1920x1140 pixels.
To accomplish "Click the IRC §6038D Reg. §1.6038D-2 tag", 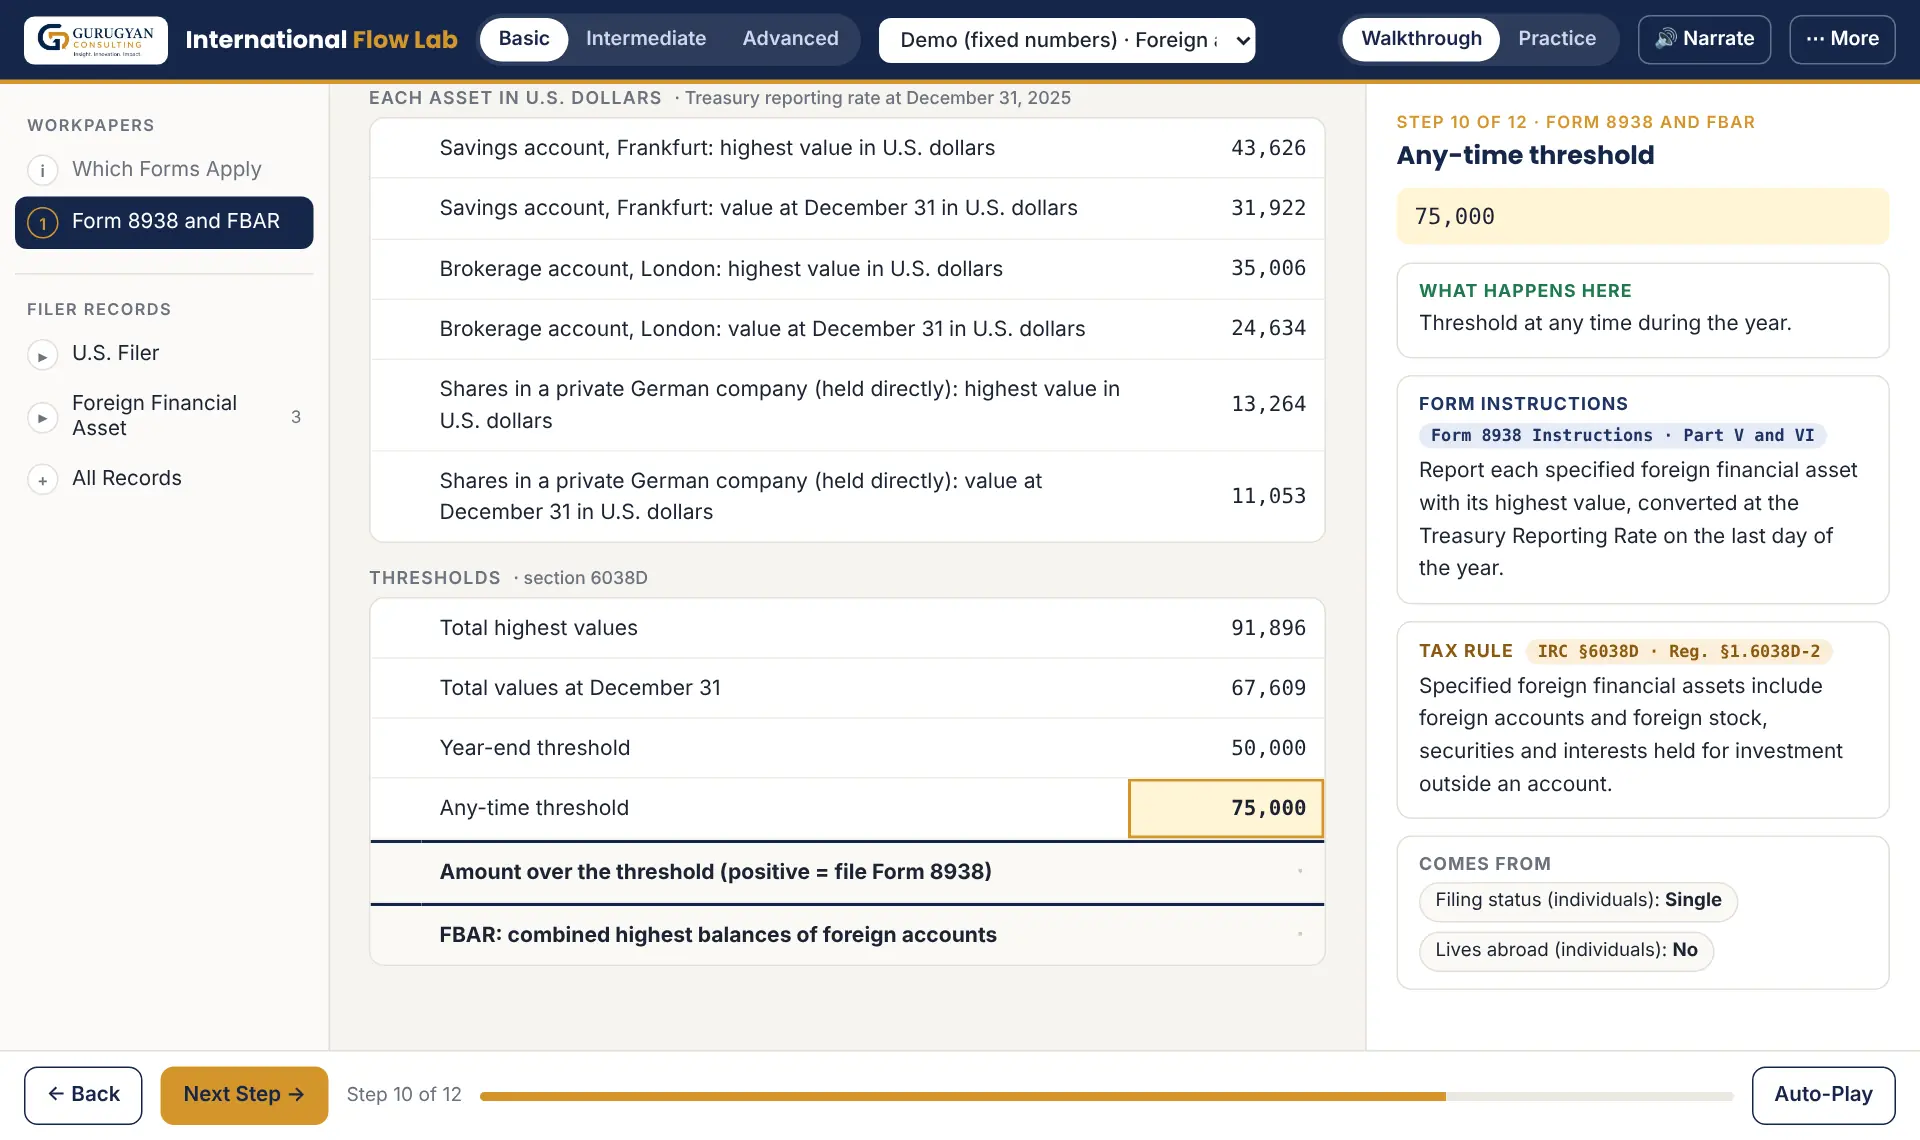I will pos(1679,652).
